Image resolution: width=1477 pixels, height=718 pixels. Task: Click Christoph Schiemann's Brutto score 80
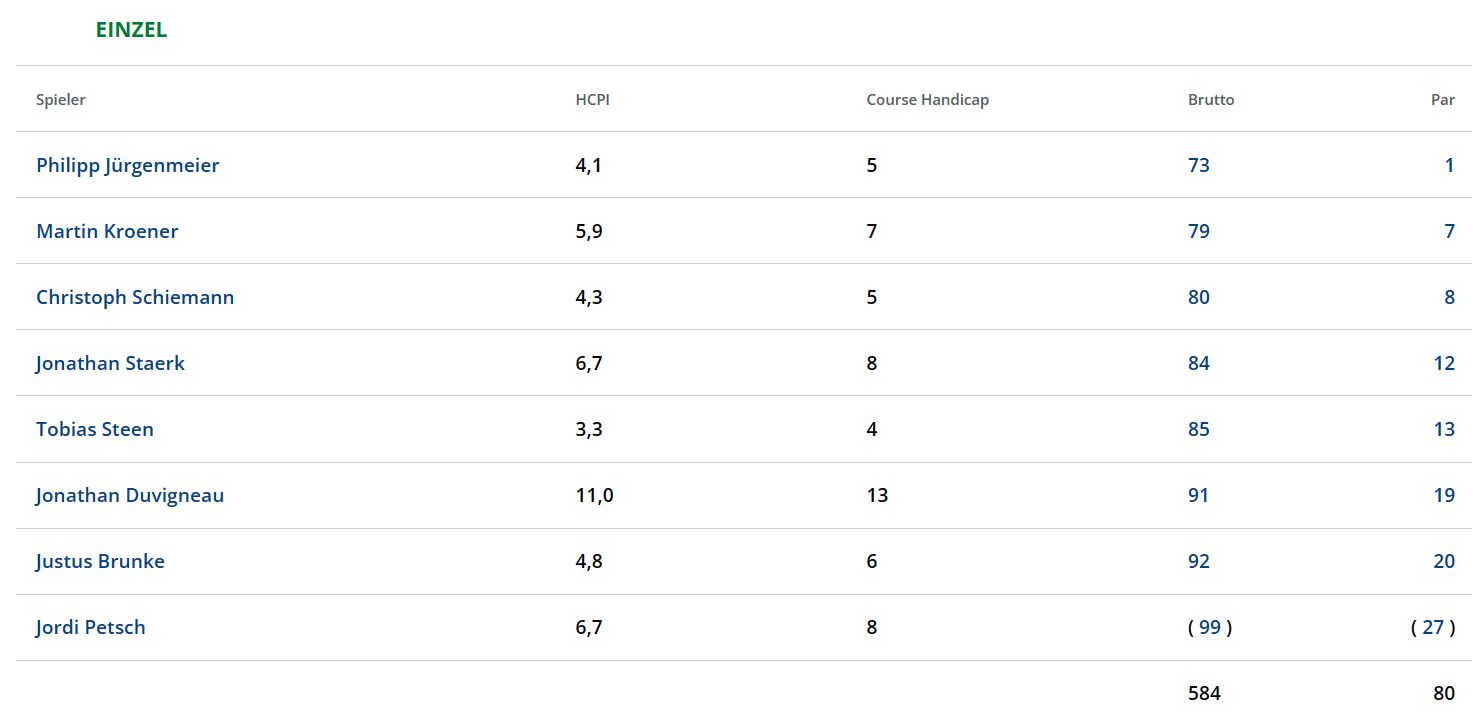[x=1198, y=297]
